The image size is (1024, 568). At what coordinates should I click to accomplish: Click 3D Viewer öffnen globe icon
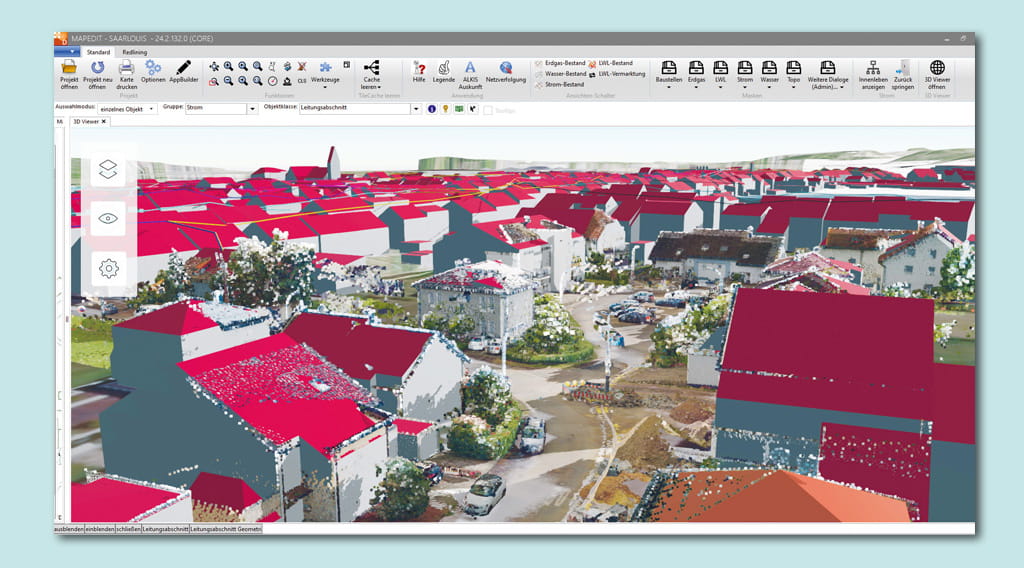[x=937, y=68]
